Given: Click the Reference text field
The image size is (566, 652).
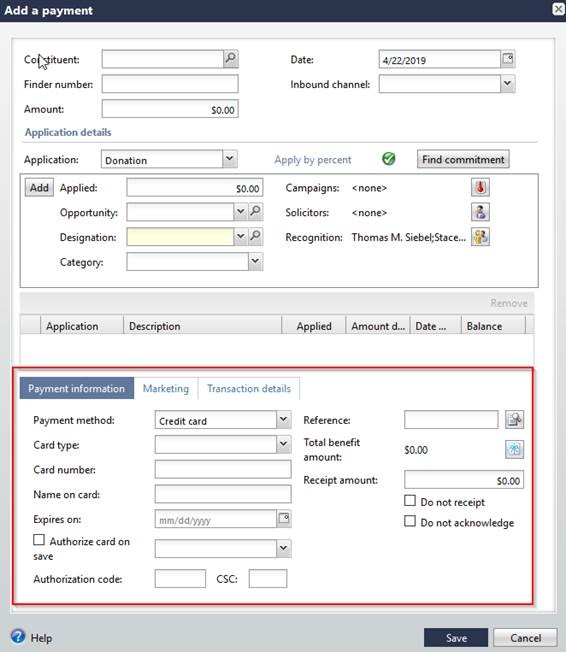Looking at the screenshot, I should point(451,420).
